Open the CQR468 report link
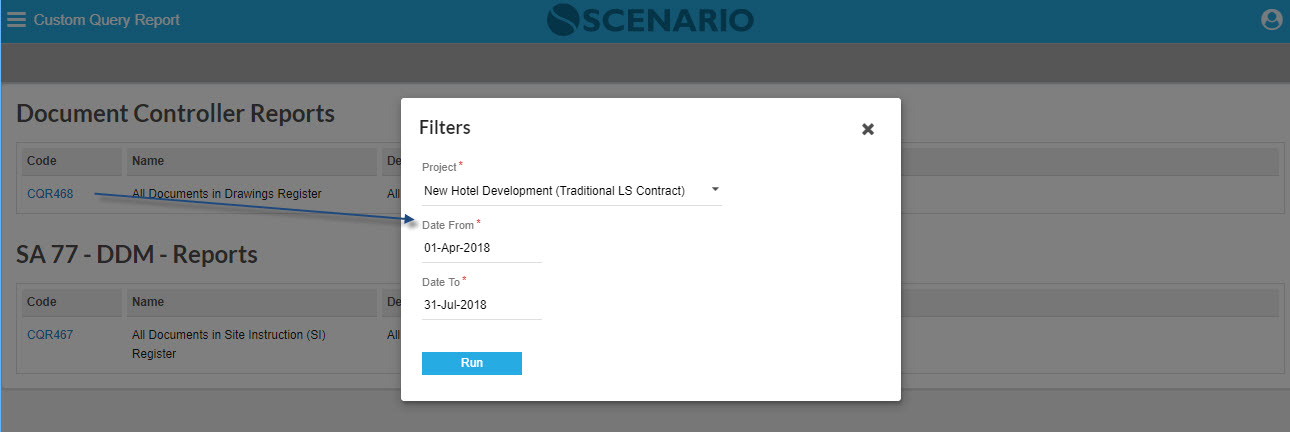The width and height of the screenshot is (1290, 432). pos(50,194)
